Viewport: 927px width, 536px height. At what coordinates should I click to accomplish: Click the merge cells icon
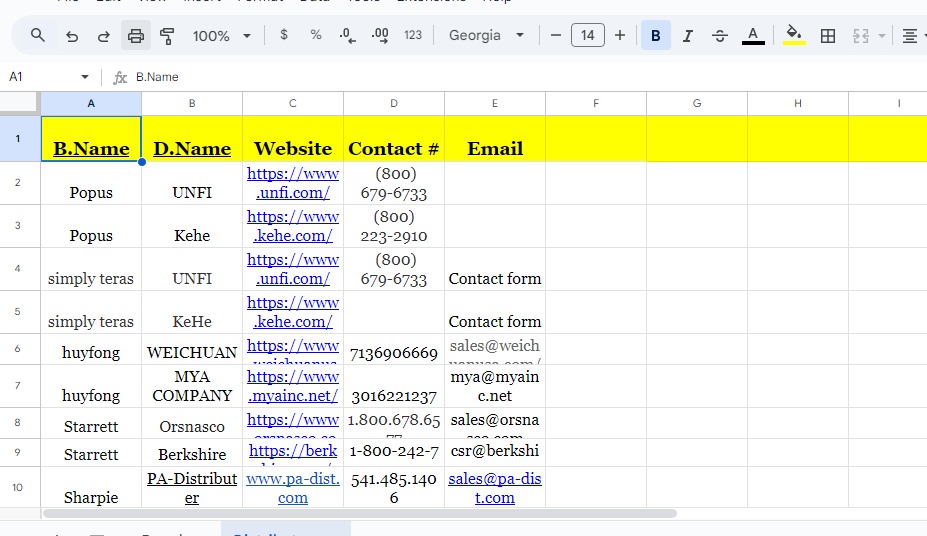[861, 36]
